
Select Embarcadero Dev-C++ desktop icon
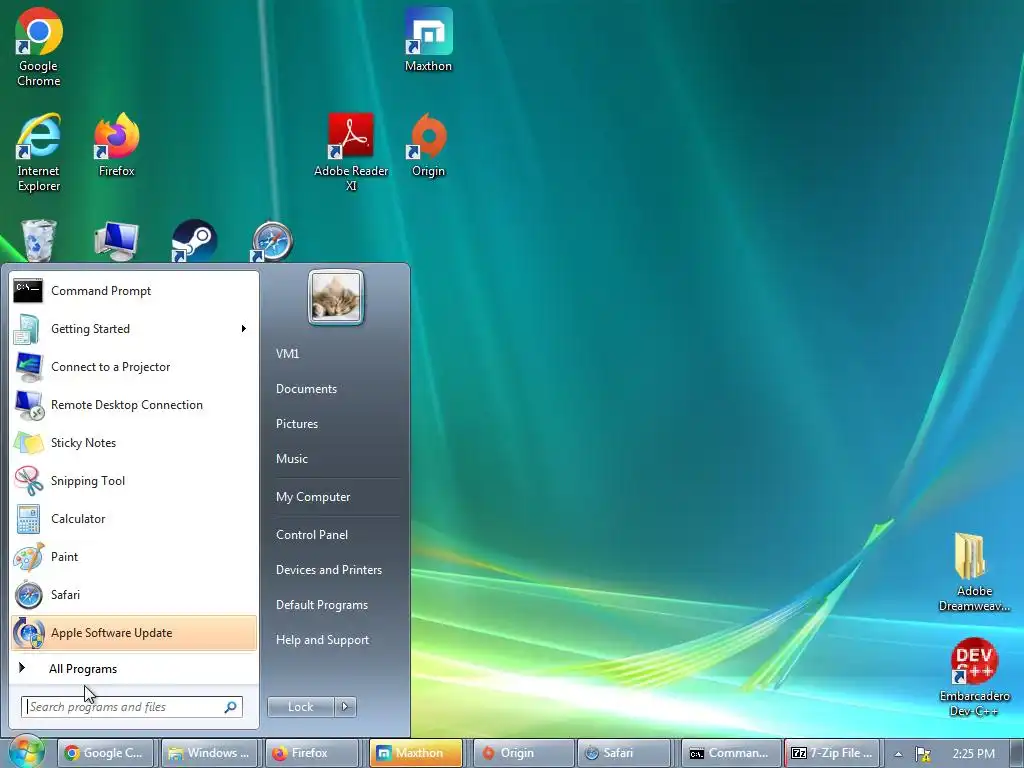click(x=974, y=678)
